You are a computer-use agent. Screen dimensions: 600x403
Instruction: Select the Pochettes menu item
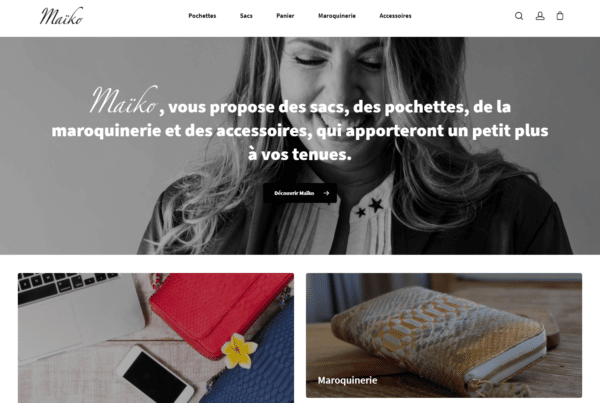(202, 16)
